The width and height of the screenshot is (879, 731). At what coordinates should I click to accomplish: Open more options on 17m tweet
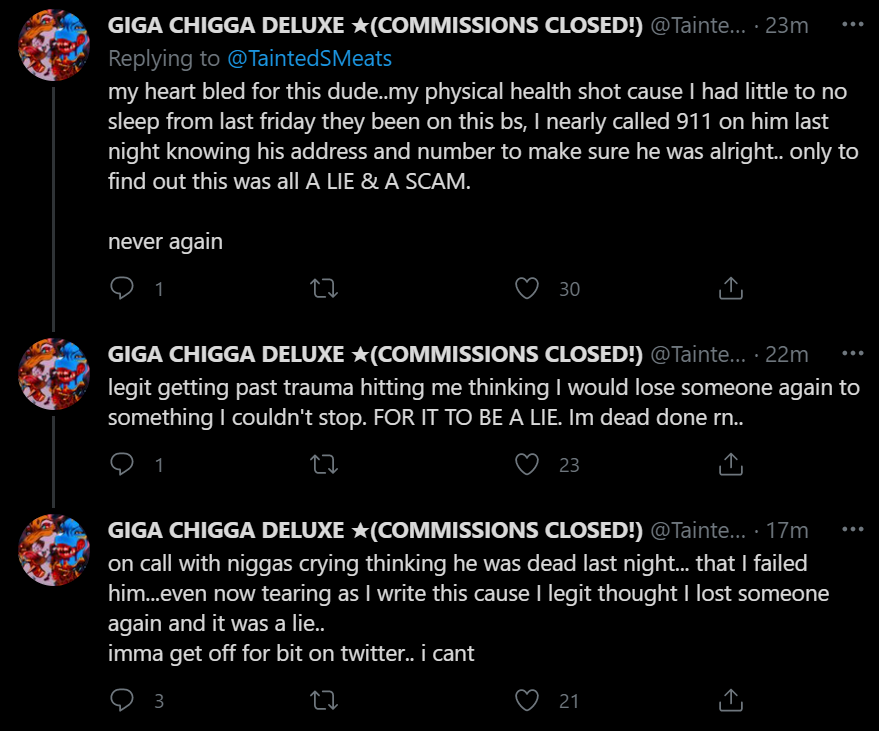click(x=853, y=529)
